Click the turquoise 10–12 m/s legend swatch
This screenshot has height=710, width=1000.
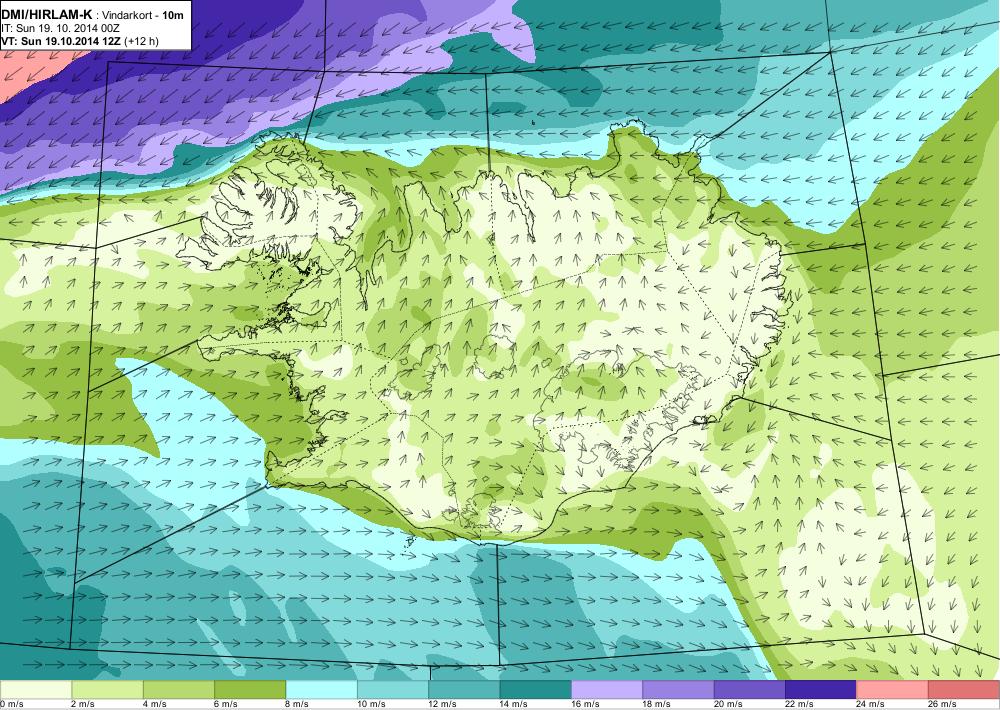393,689
